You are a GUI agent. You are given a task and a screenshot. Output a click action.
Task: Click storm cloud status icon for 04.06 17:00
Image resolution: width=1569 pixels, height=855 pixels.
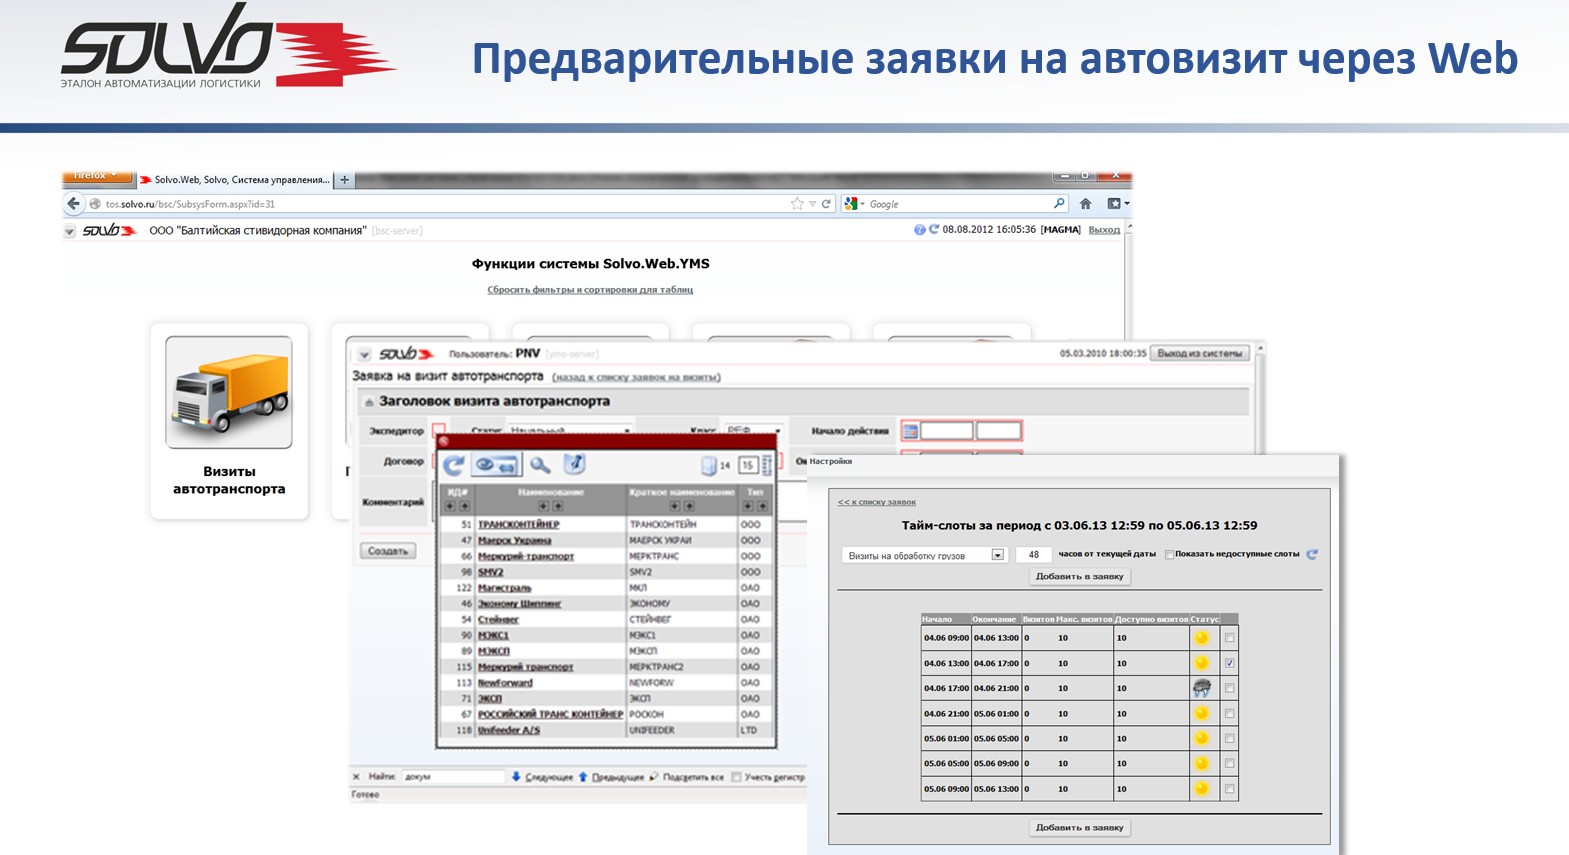1202,688
